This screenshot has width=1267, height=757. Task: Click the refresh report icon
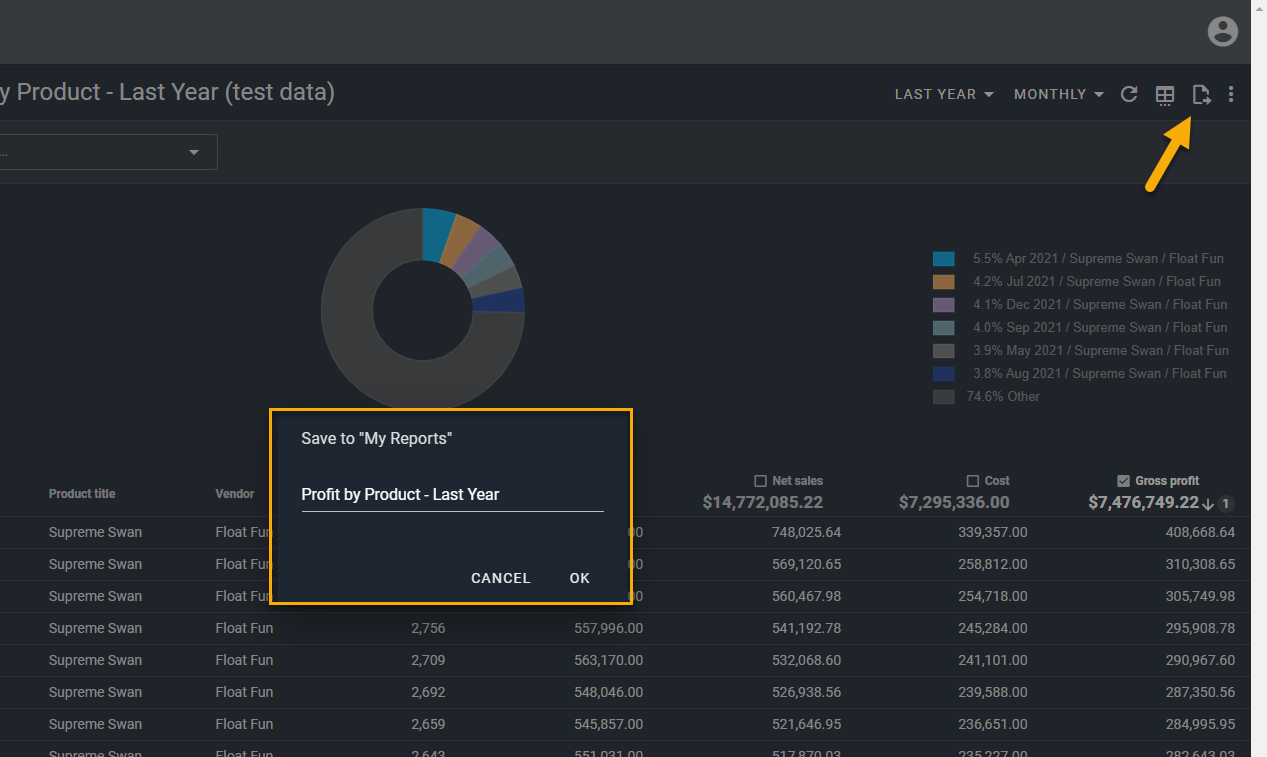point(1129,94)
